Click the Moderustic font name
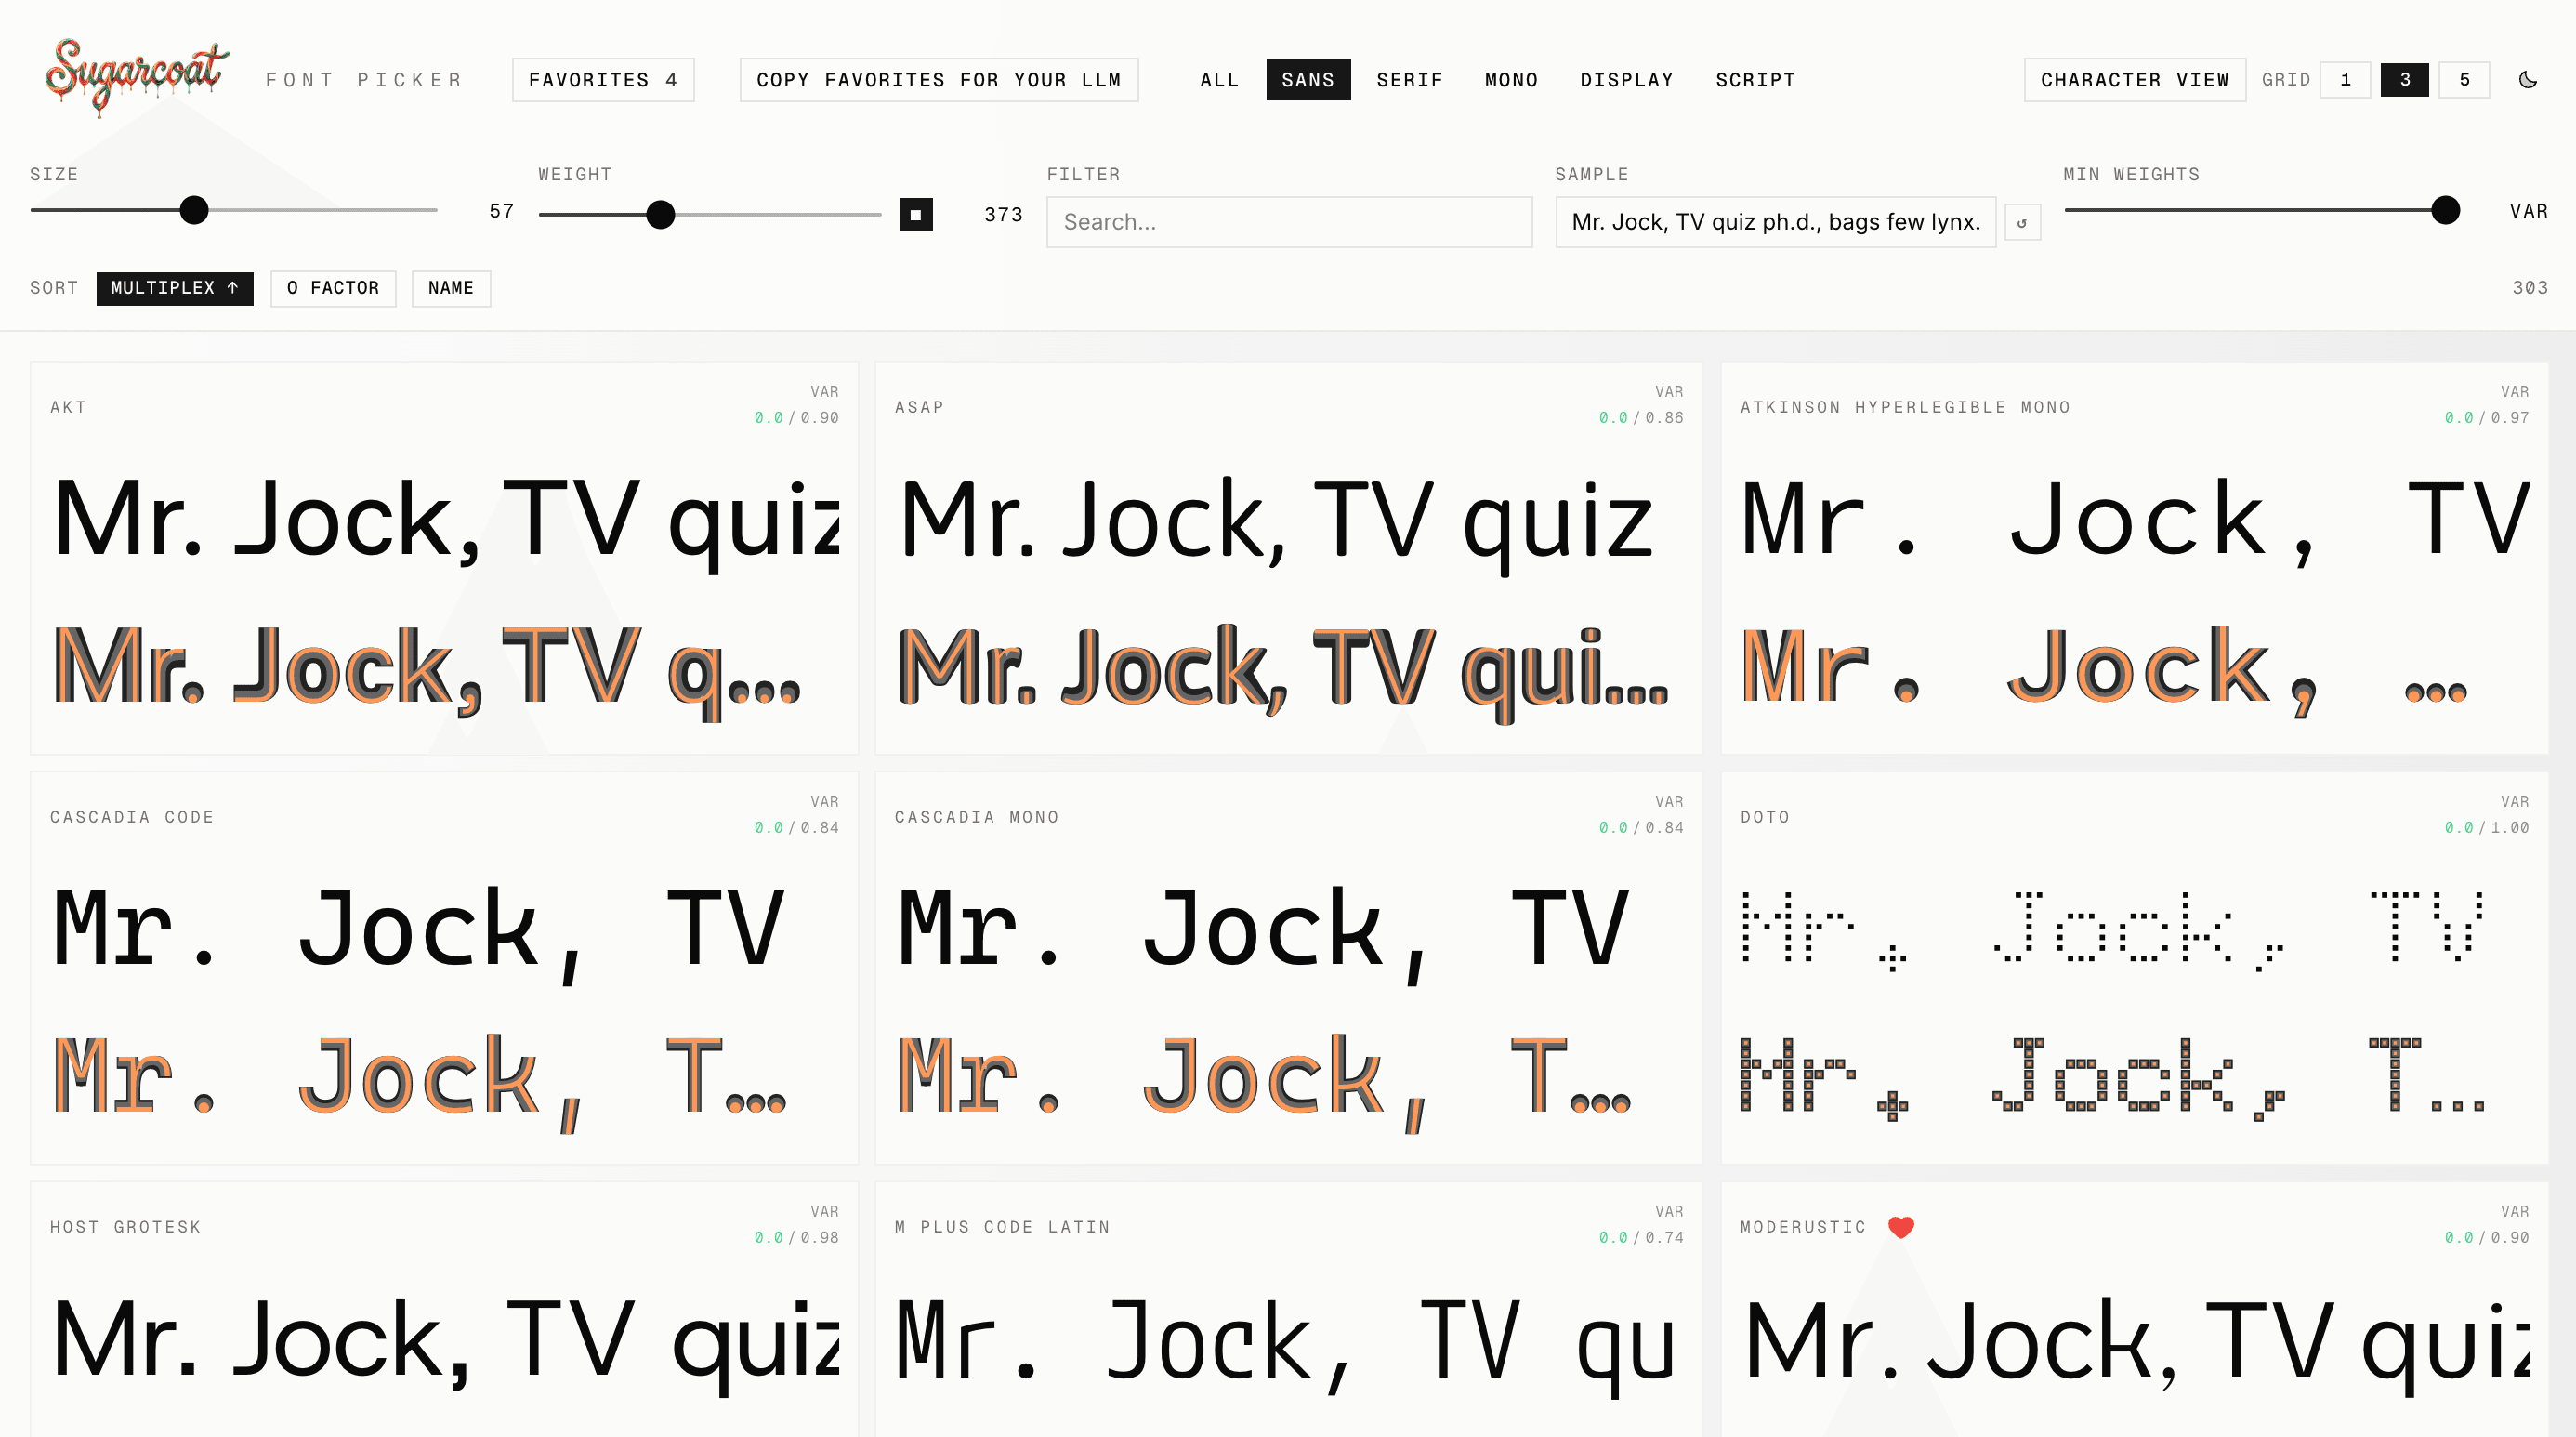 click(x=1802, y=1227)
